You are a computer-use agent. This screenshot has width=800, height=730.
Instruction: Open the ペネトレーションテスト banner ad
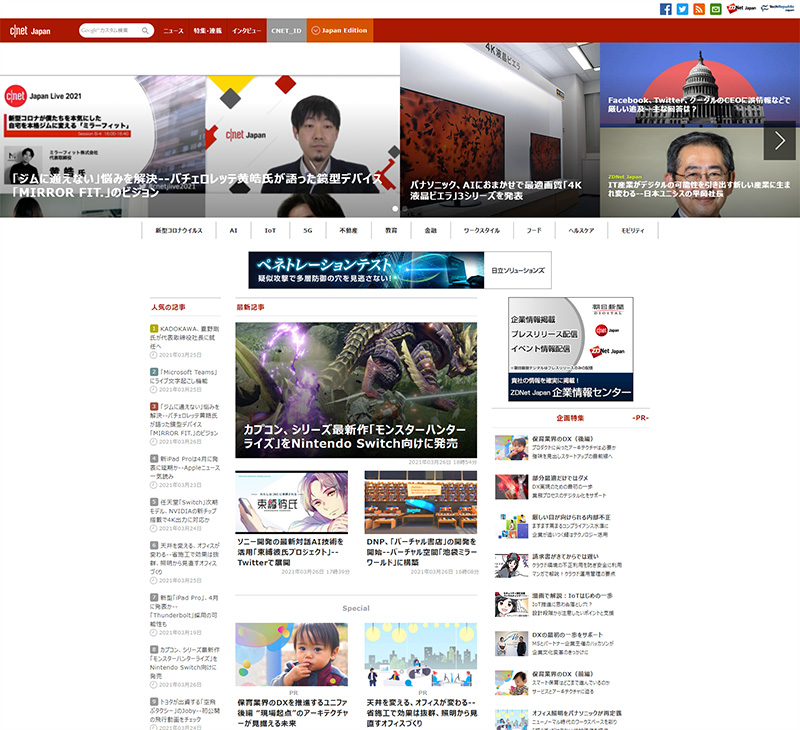coord(400,270)
